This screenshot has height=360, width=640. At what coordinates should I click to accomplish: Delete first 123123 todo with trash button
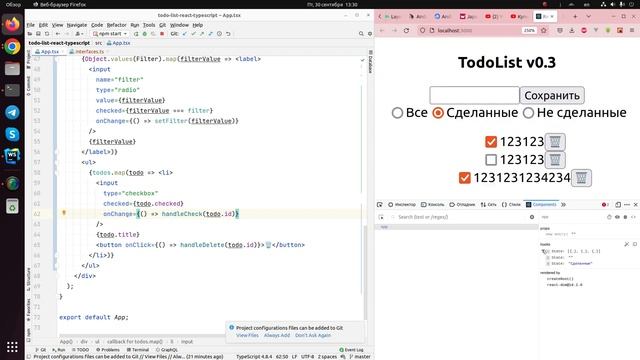555,142
